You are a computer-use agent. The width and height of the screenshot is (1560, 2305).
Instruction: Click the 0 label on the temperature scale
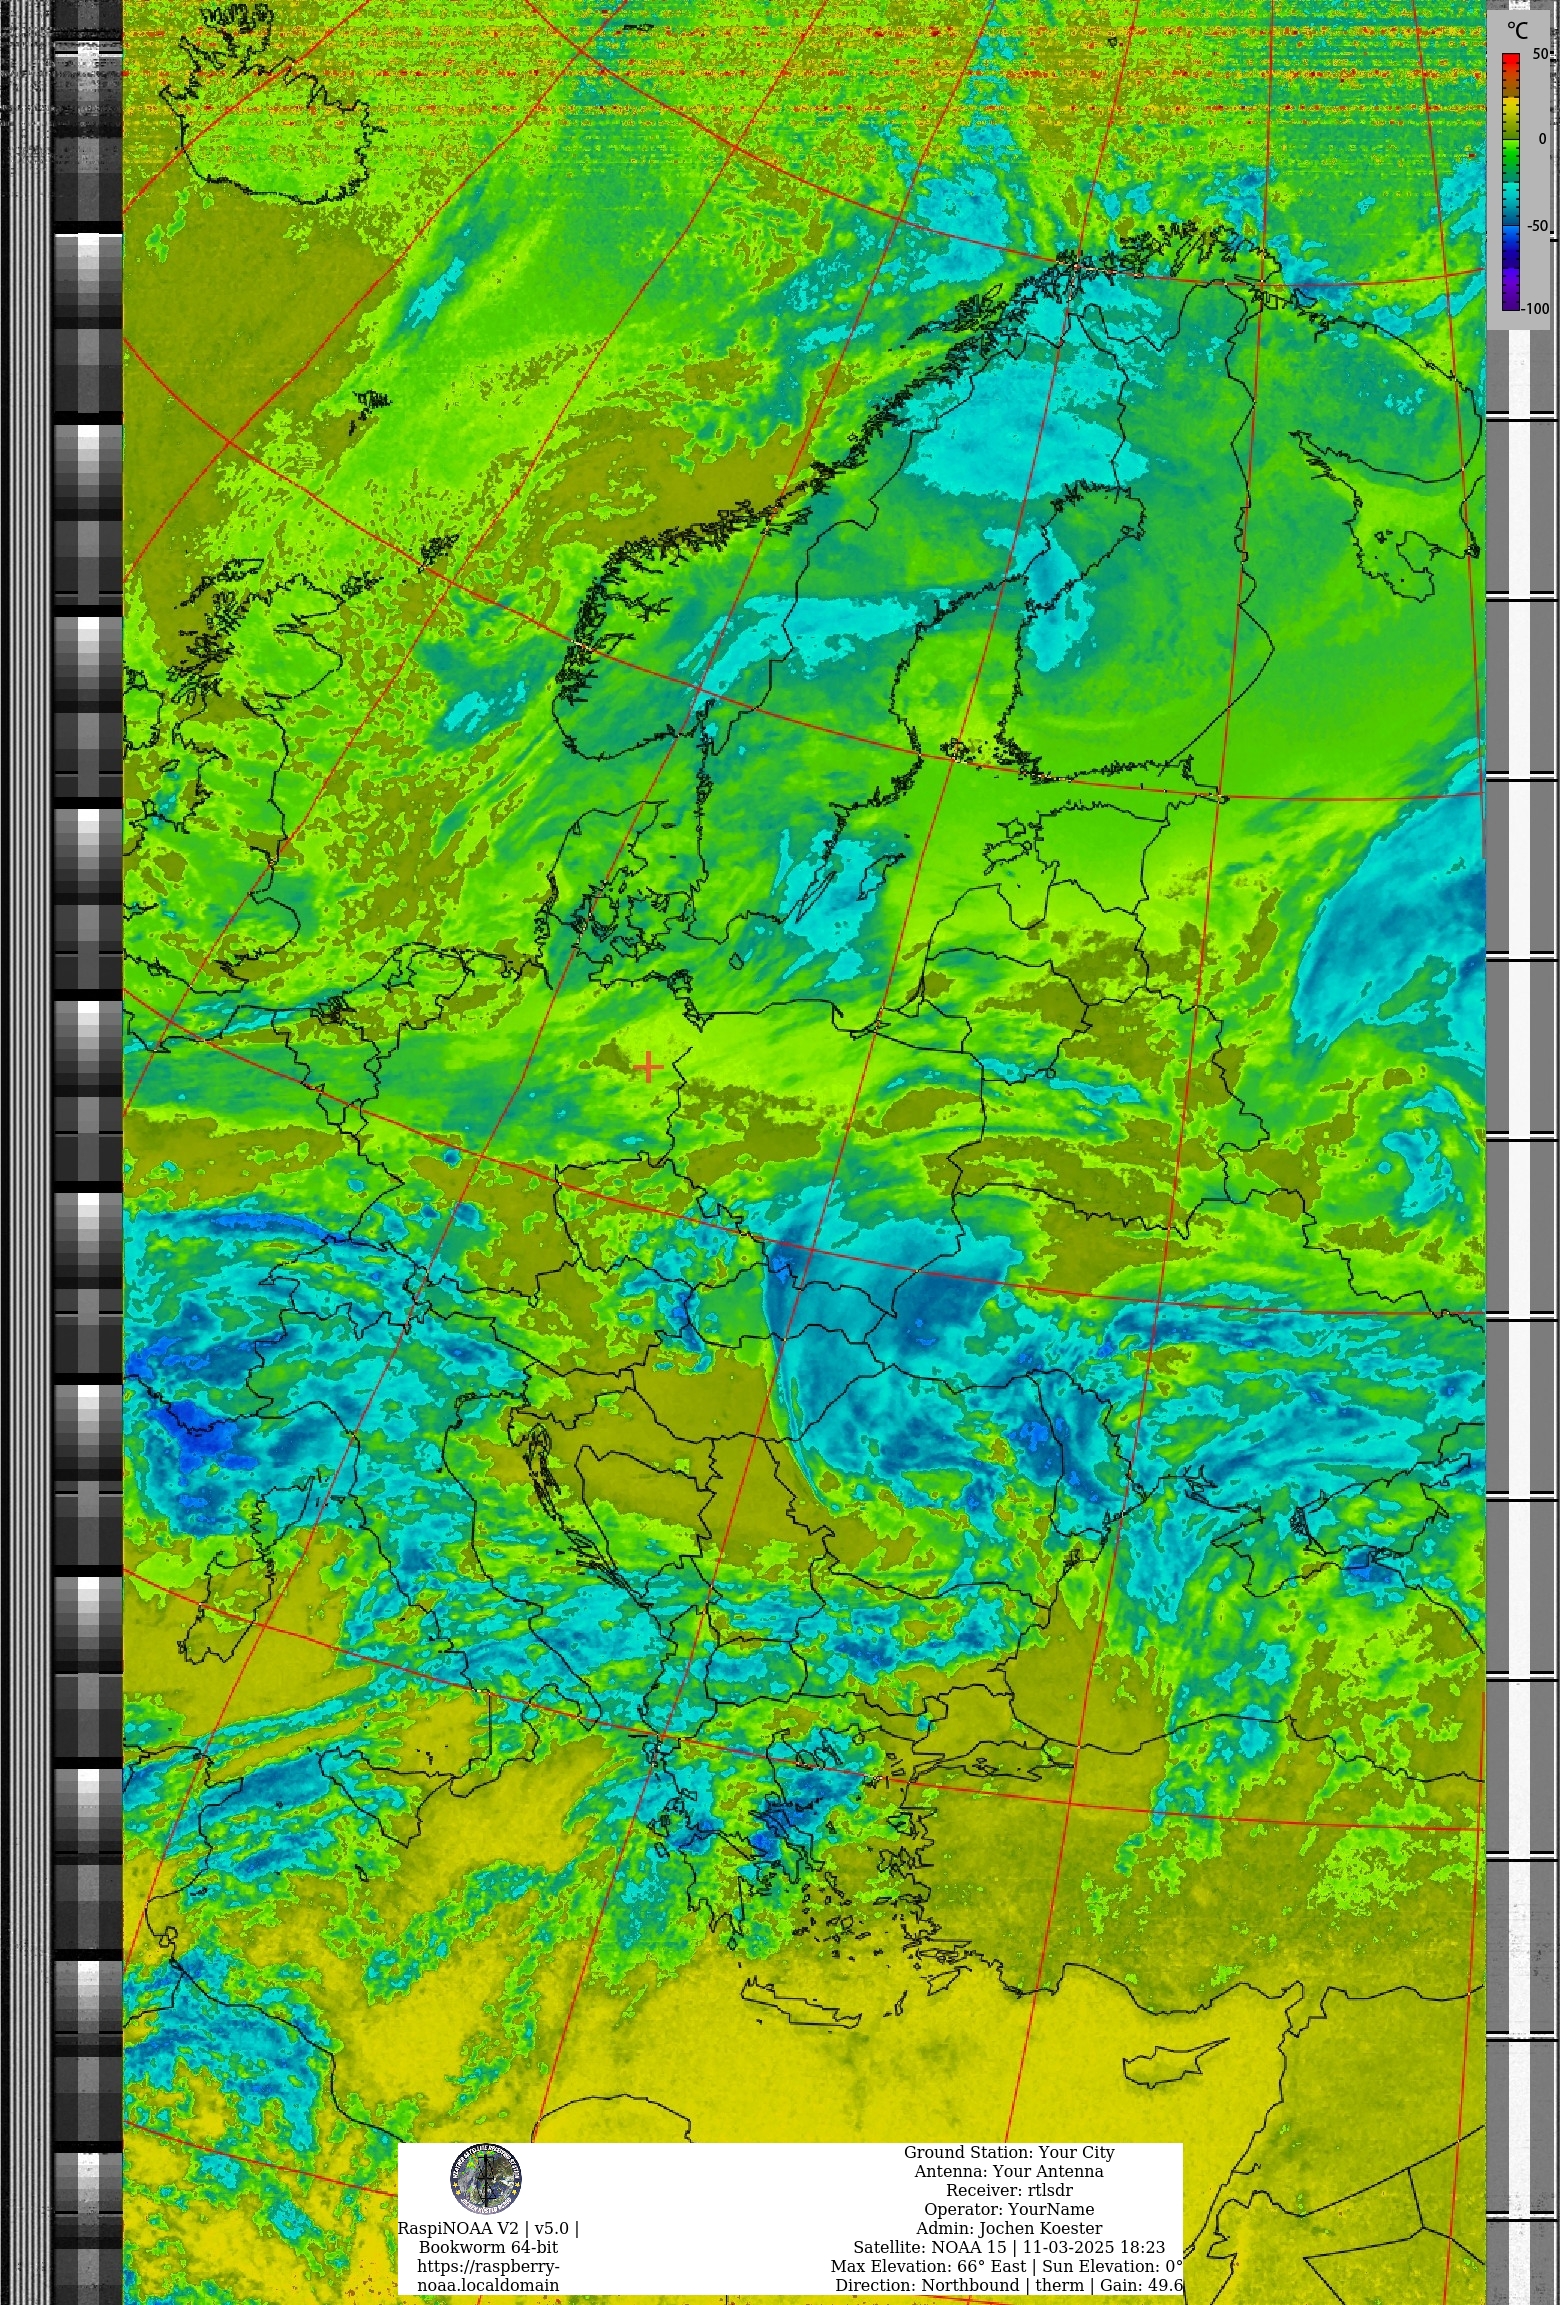[1543, 139]
